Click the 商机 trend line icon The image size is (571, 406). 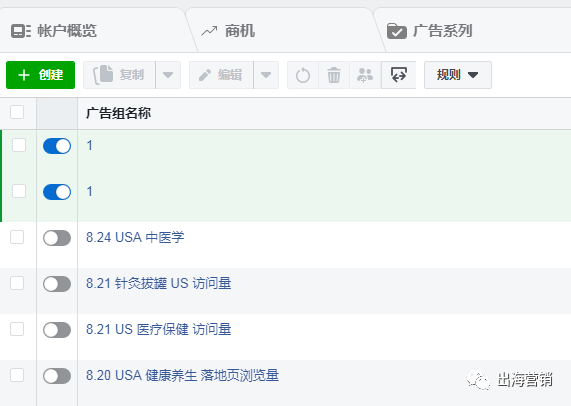pyautogui.click(x=209, y=31)
